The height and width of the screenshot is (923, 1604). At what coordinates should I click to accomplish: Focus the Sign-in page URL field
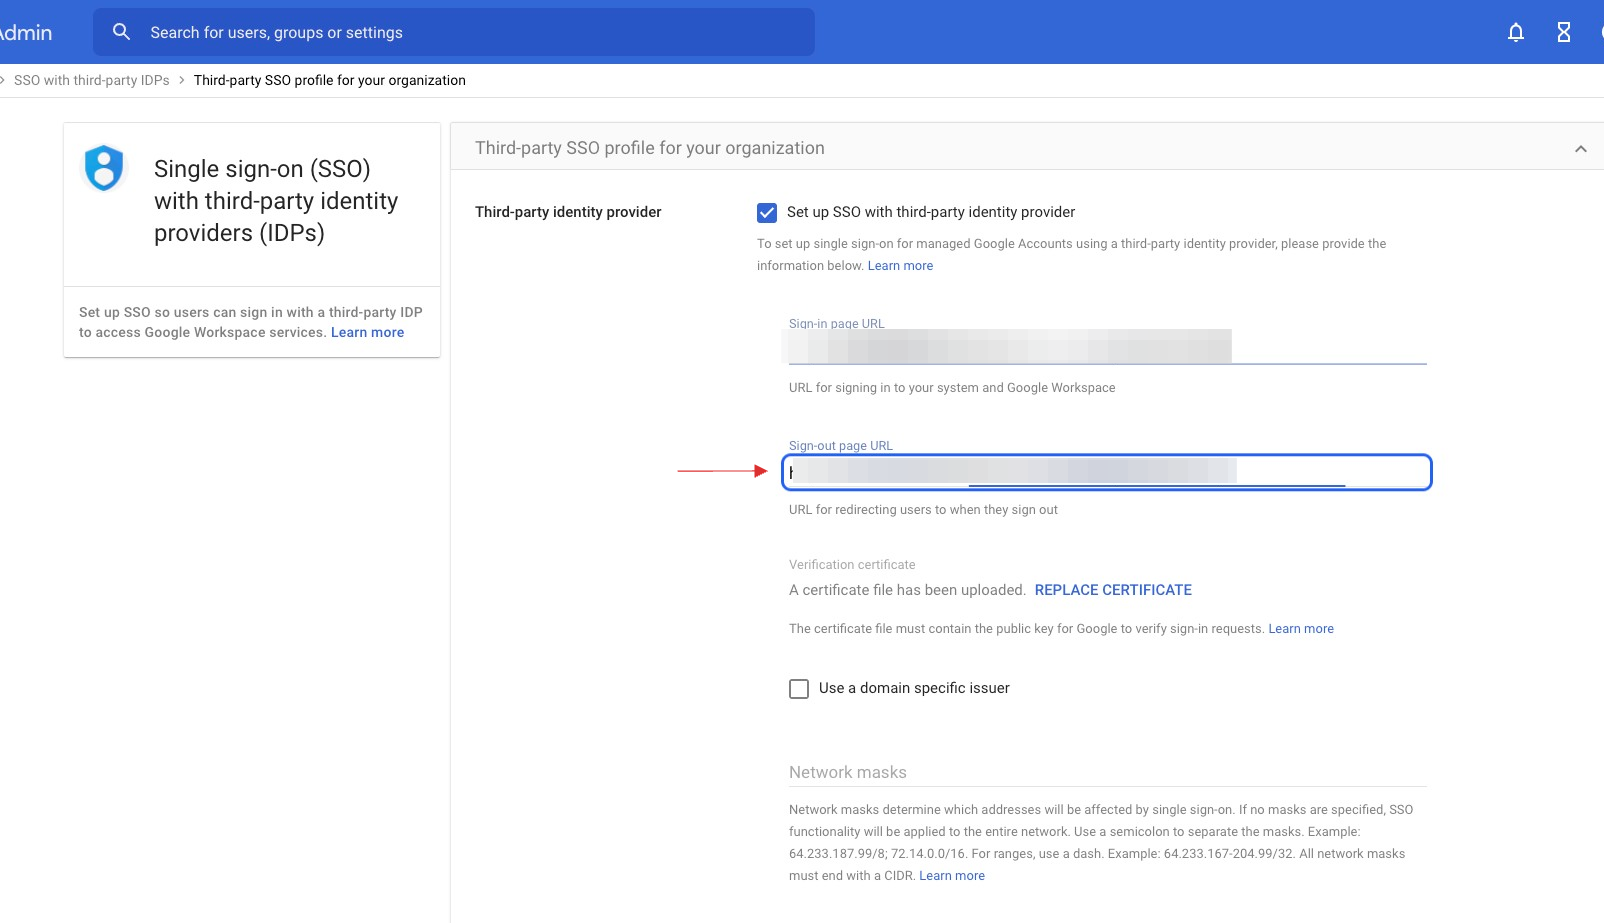(x=1107, y=347)
